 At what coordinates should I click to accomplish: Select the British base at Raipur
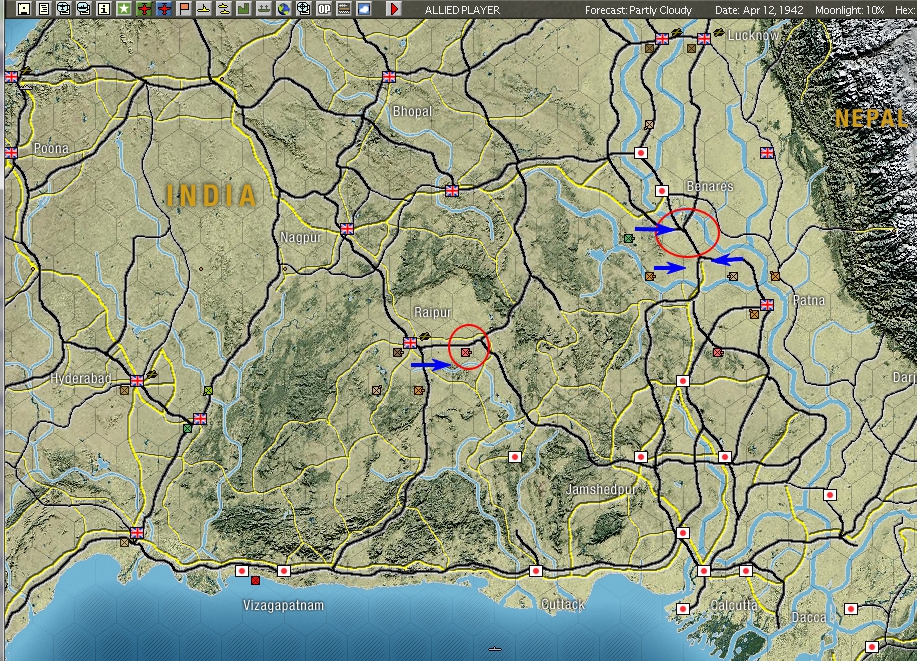[x=410, y=343]
